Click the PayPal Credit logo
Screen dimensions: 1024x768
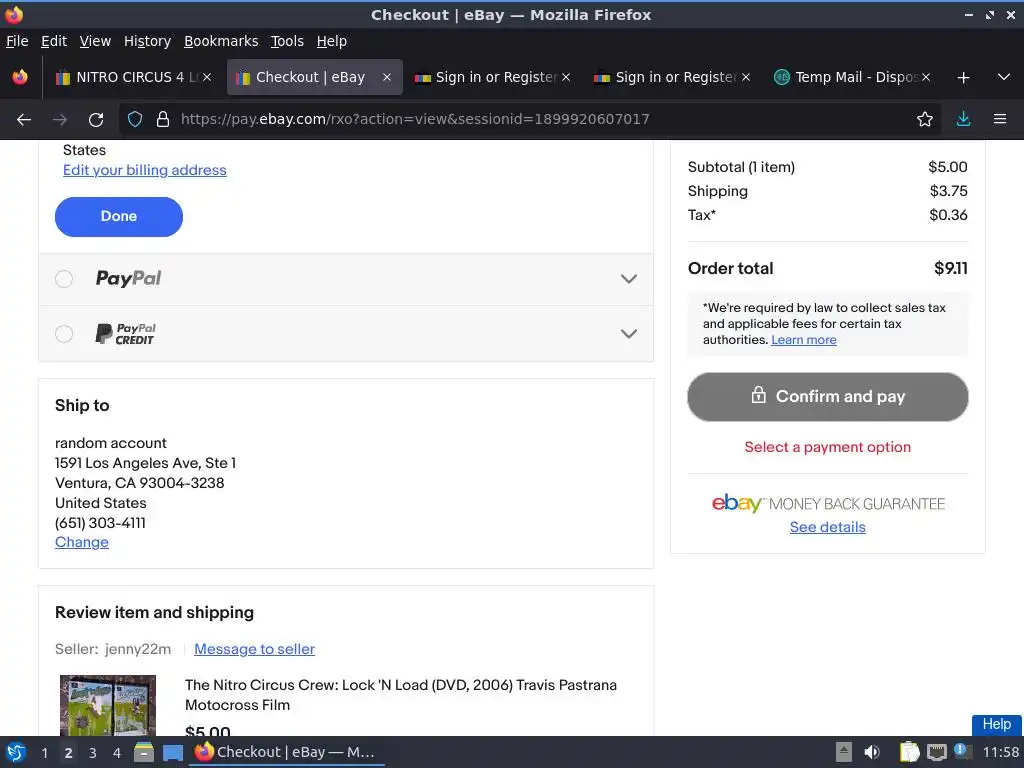[125, 334]
